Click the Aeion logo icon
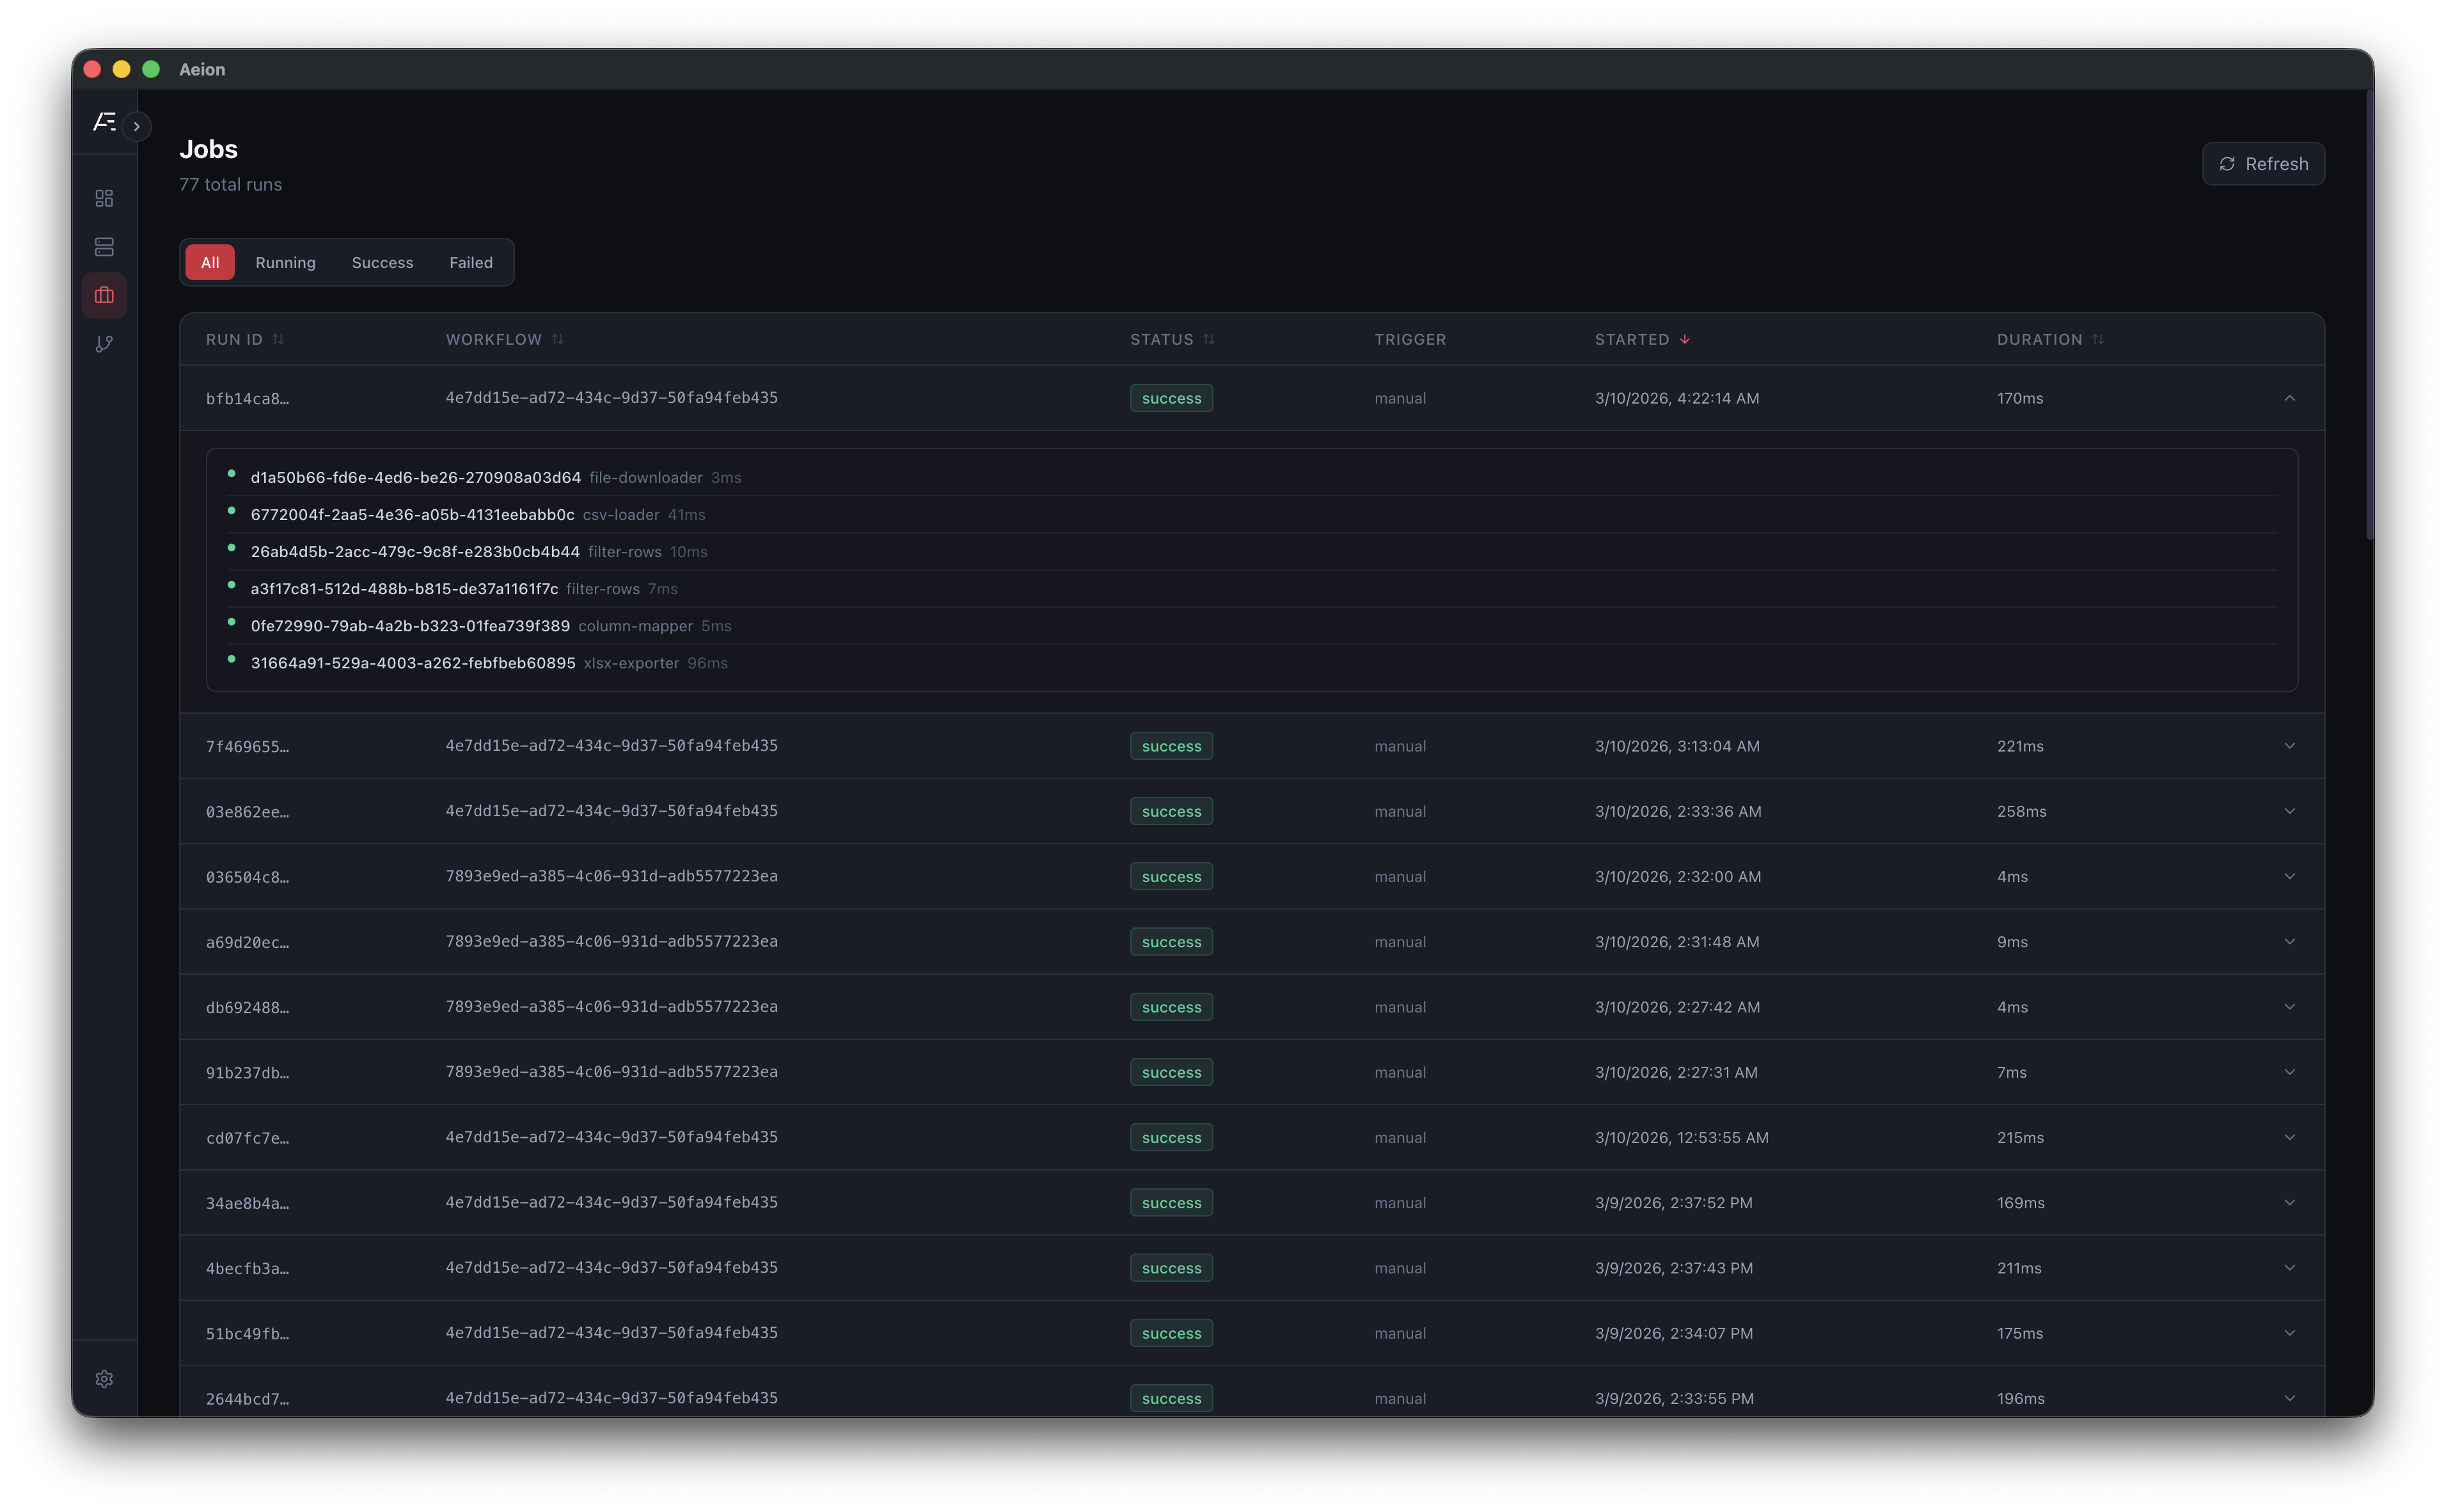The height and width of the screenshot is (1512, 2446). (x=104, y=122)
